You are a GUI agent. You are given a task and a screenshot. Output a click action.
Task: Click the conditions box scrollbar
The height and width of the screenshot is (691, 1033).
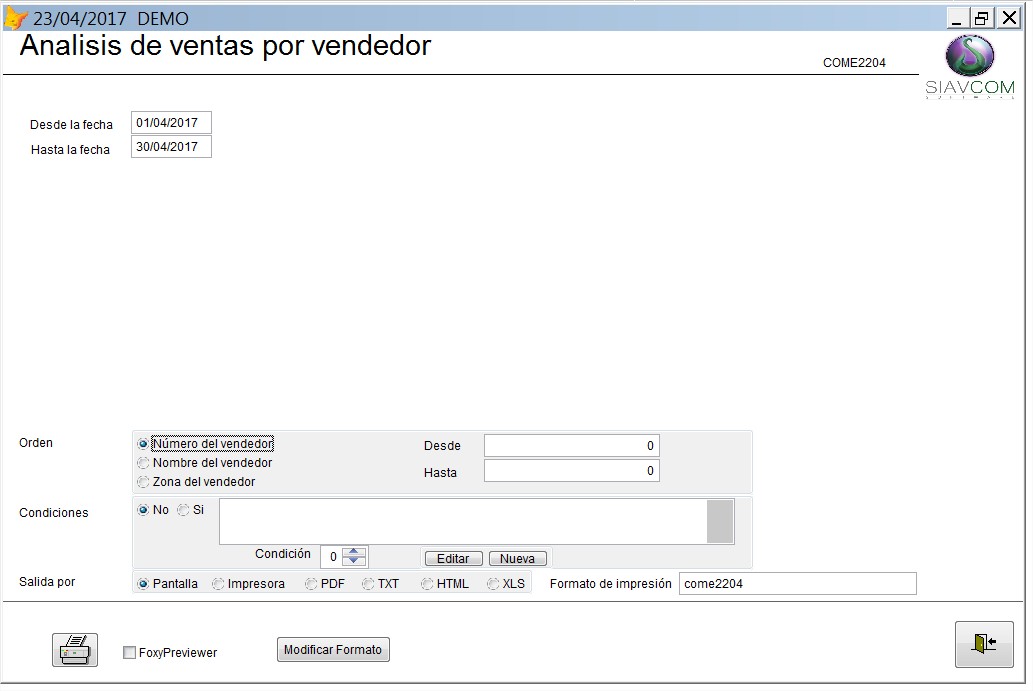coord(720,522)
